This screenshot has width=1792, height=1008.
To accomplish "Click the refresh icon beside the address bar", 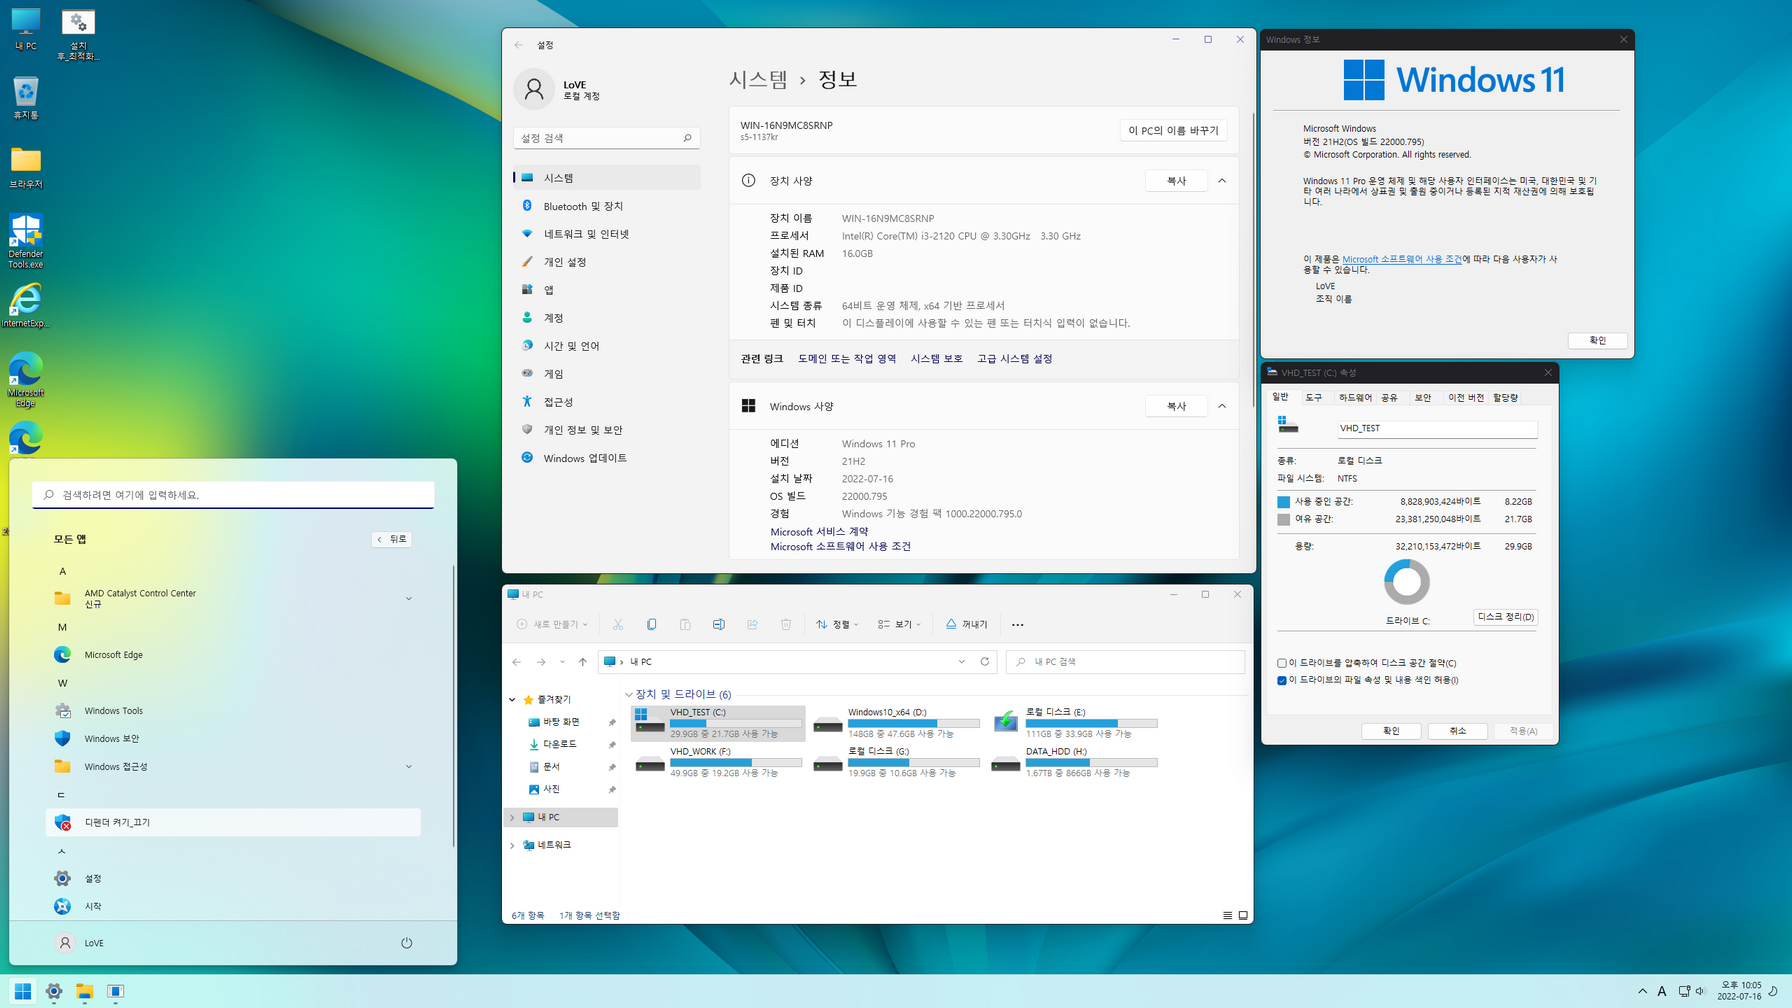I will click(985, 661).
